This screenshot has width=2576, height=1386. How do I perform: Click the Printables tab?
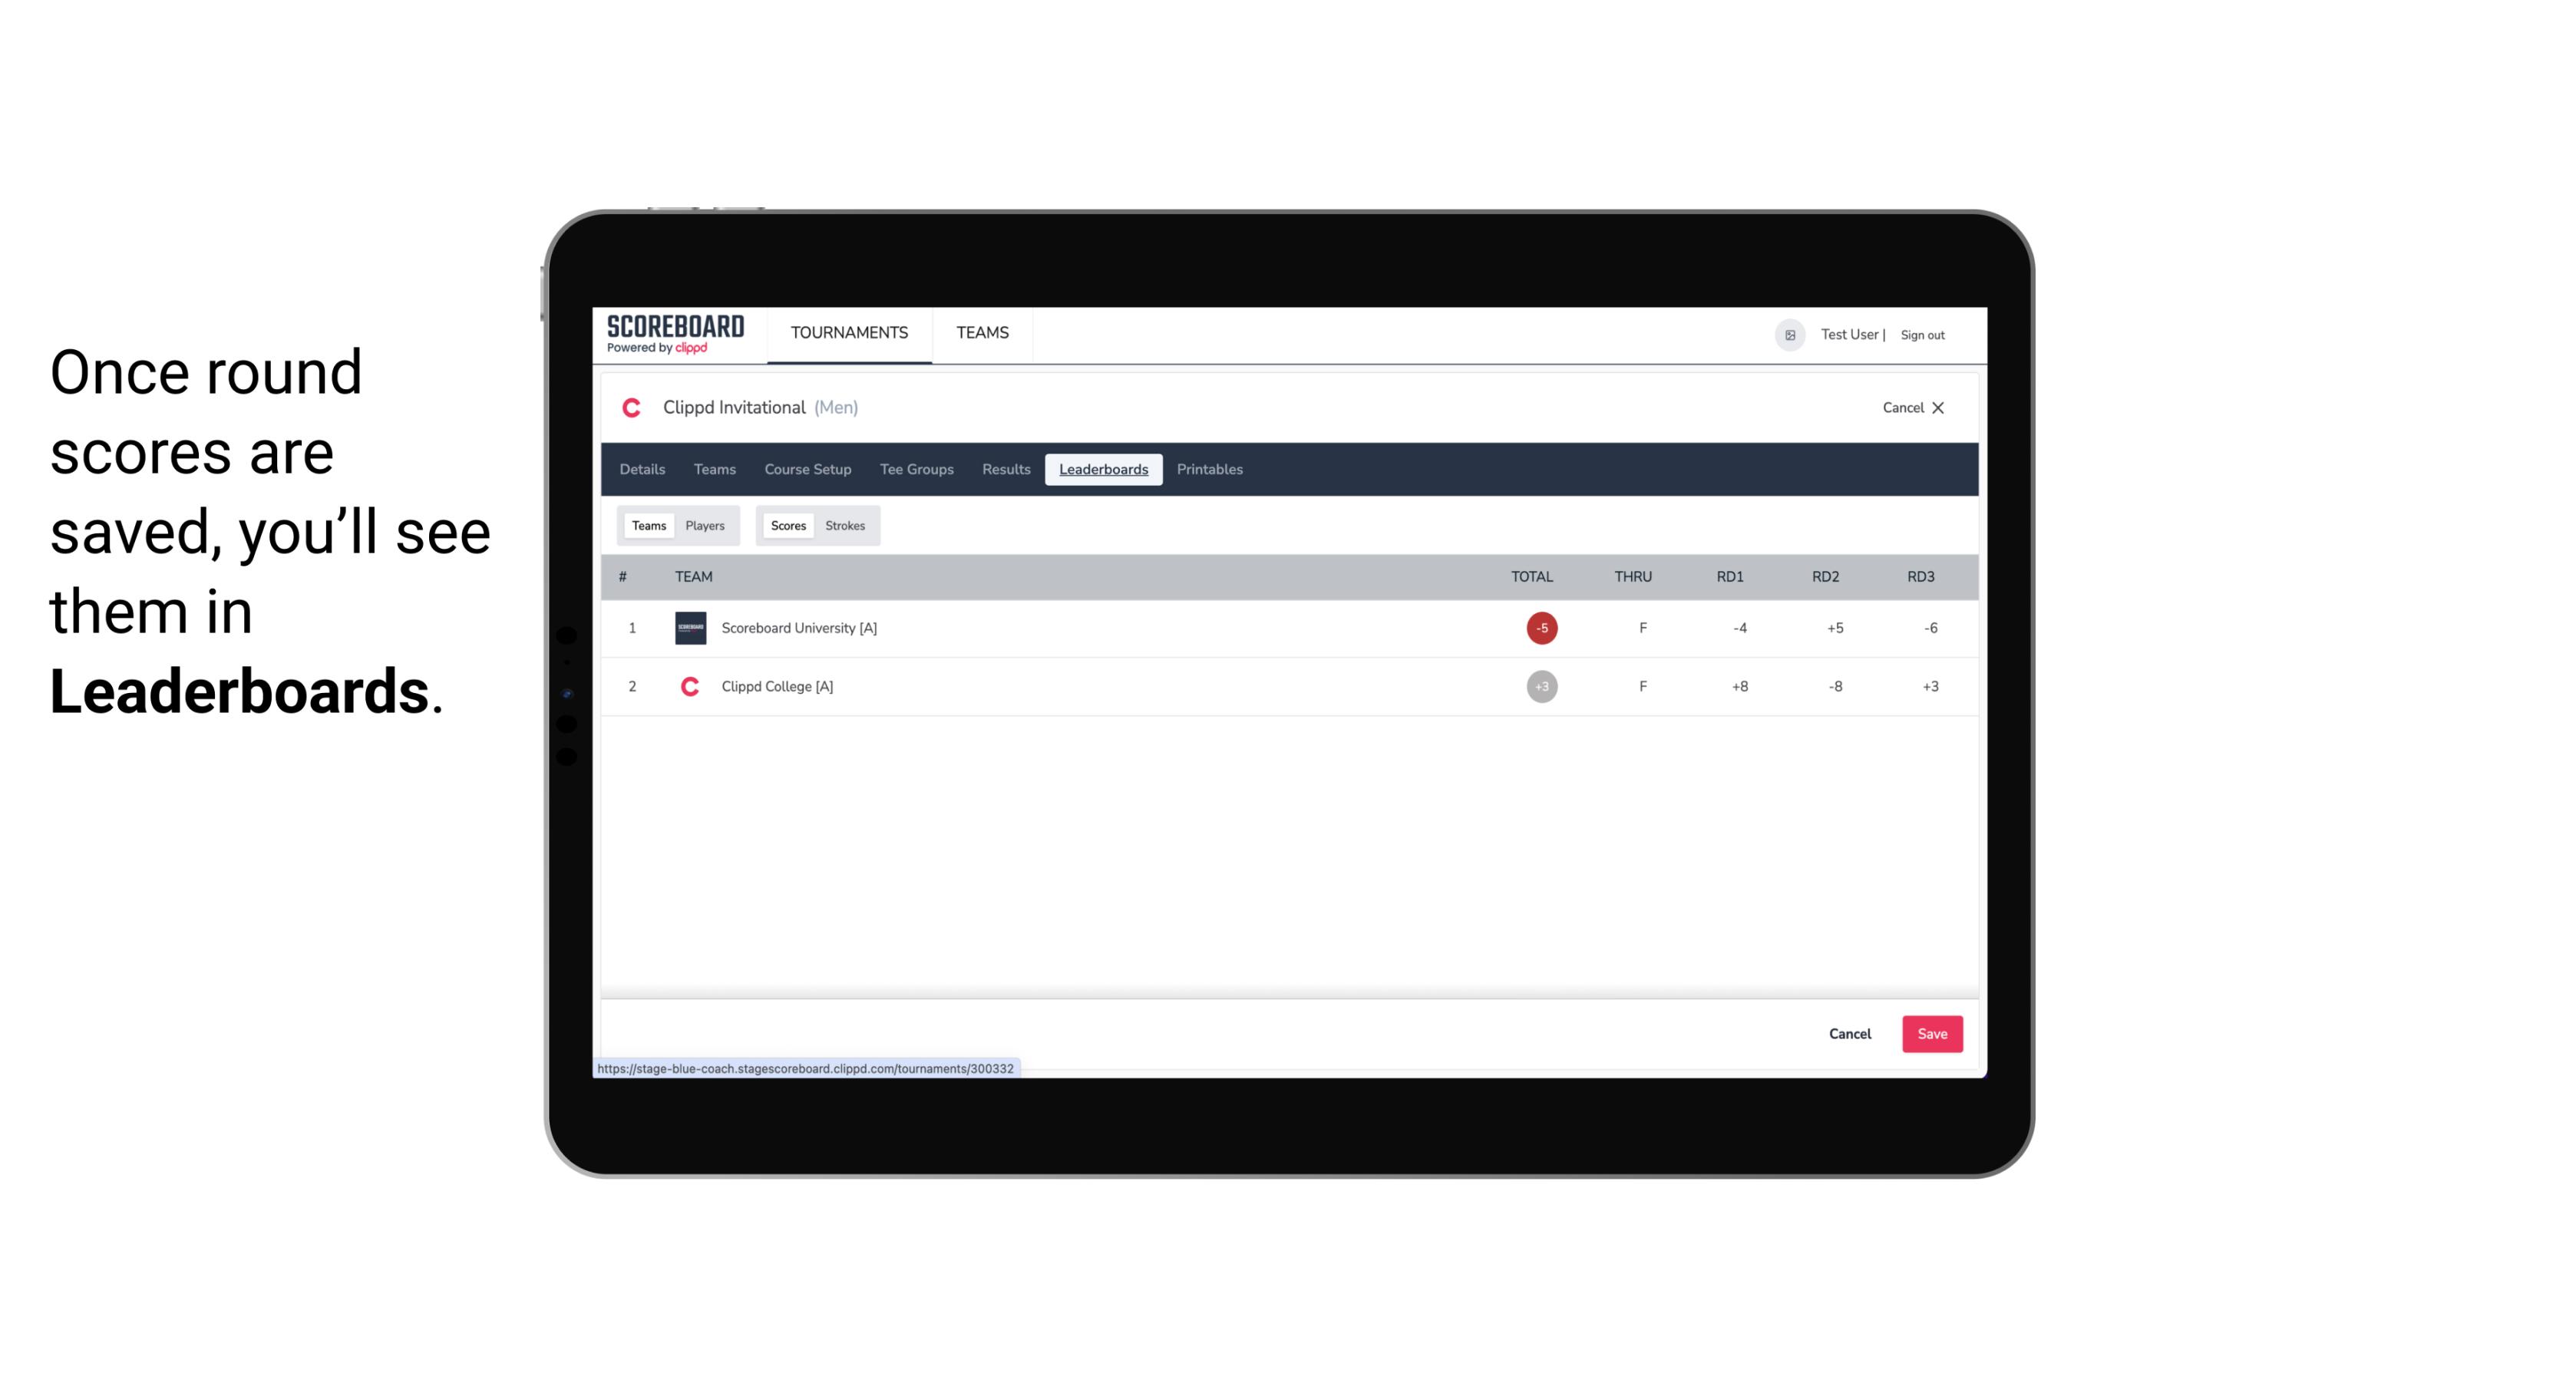[x=1210, y=470]
